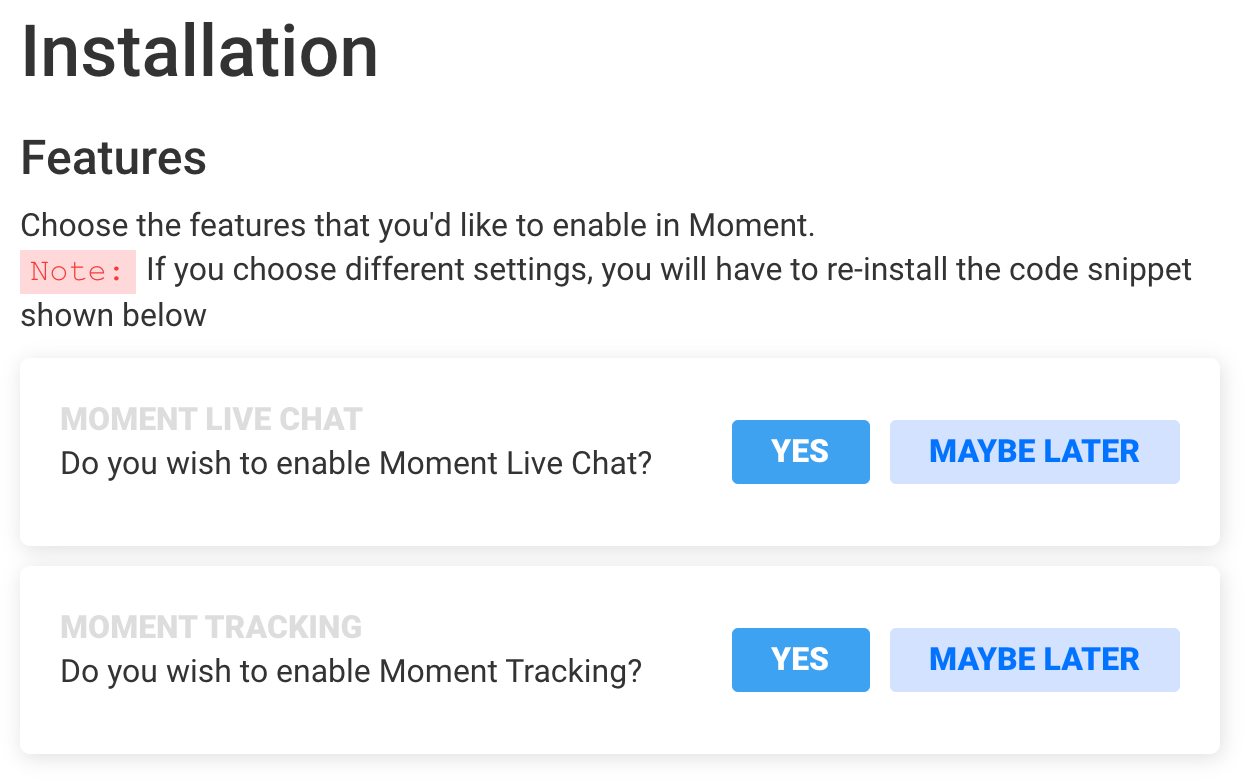Click the red Note: label
1254x784 pixels.
pos(77,271)
